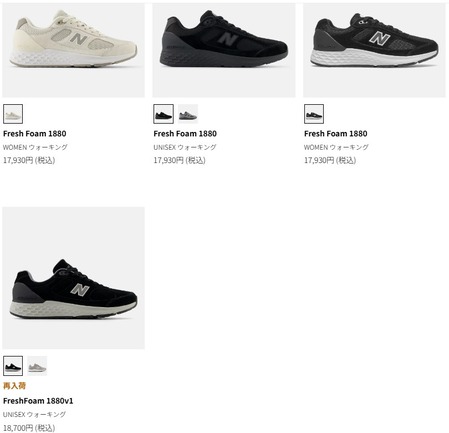Click UNISEX ウォーキング text under the all-black shoe
Screen dimensions: 449x433
point(185,147)
